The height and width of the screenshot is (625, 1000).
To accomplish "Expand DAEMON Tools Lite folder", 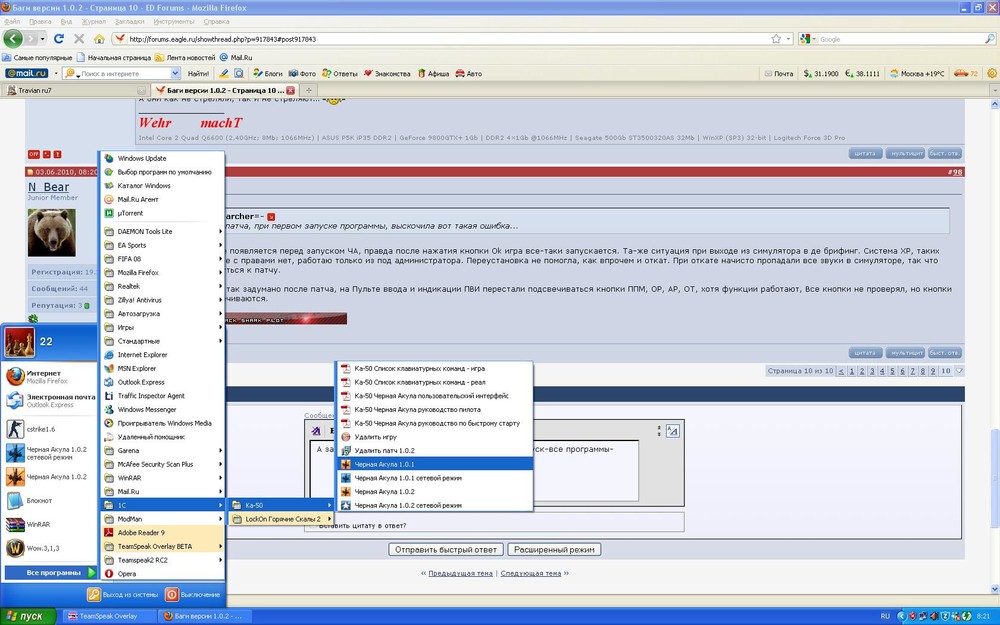I will [x=163, y=232].
